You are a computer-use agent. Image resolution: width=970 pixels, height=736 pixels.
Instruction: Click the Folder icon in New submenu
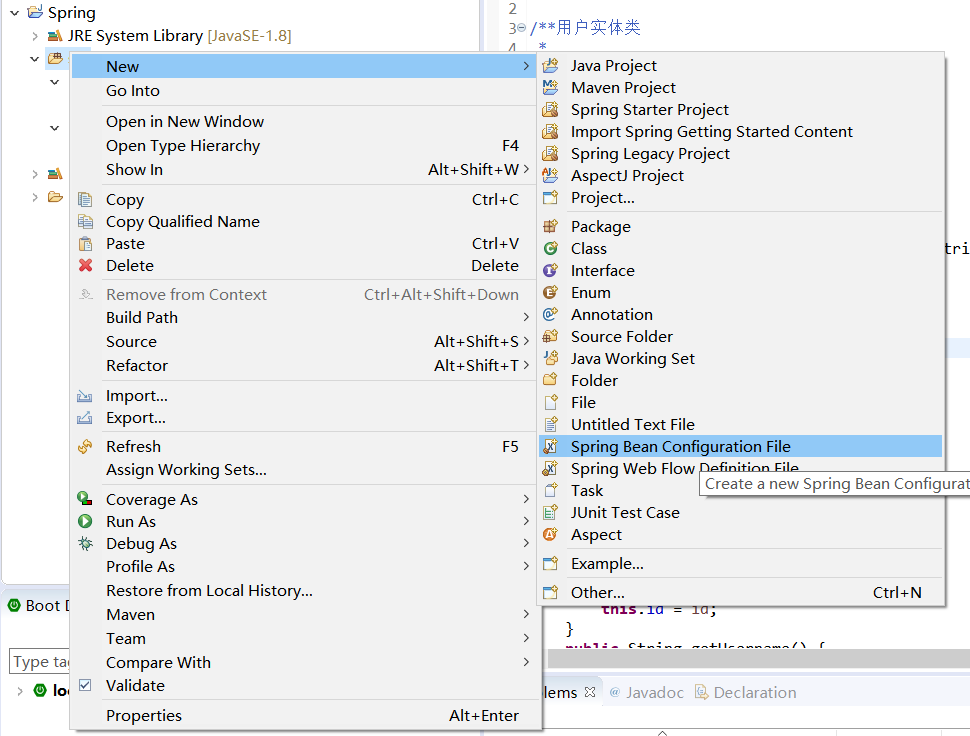pyautogui.click(x=550, y=380)
